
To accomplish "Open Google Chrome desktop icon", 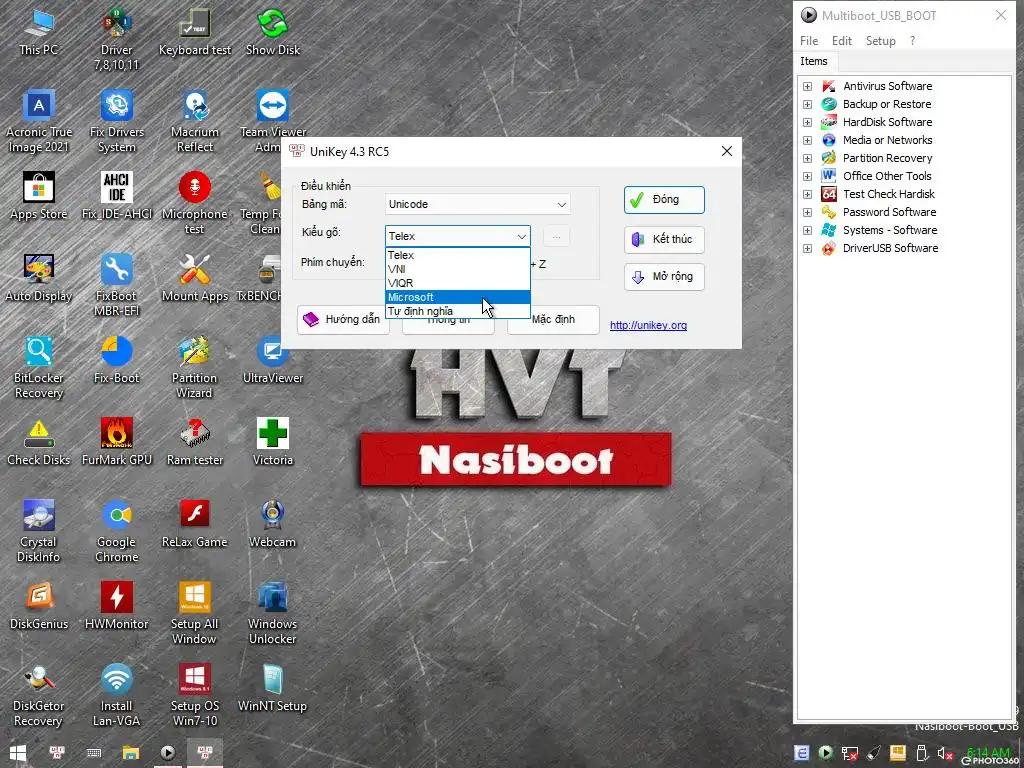I will click(116, 532).
